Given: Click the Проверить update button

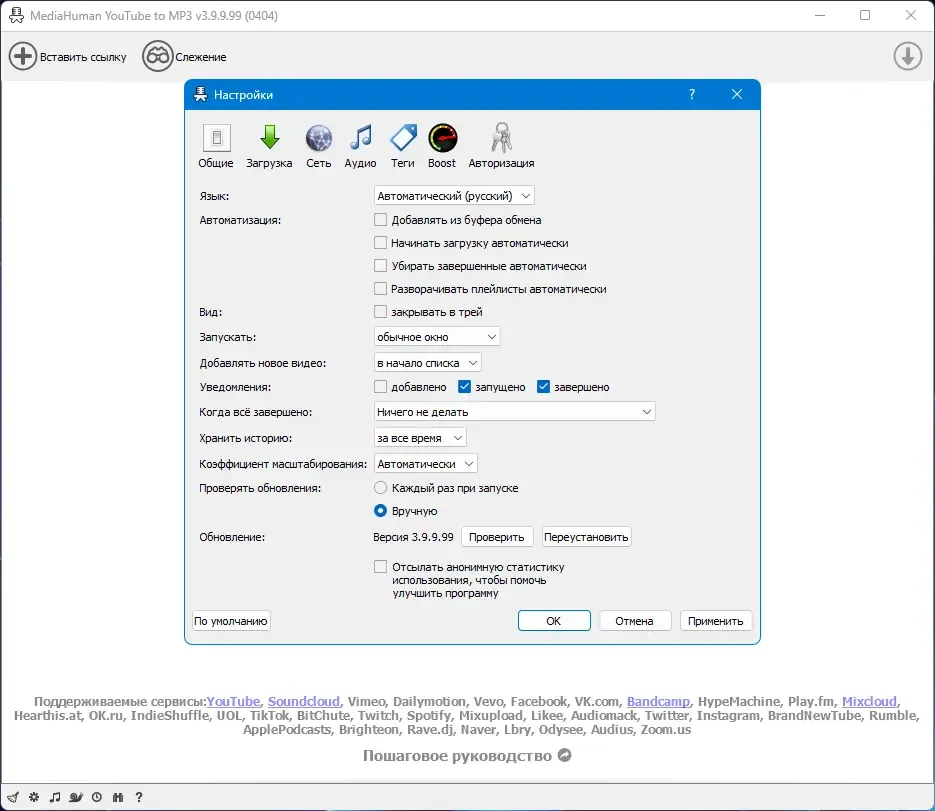Looking at the screenshot, I should pos(497,537).
